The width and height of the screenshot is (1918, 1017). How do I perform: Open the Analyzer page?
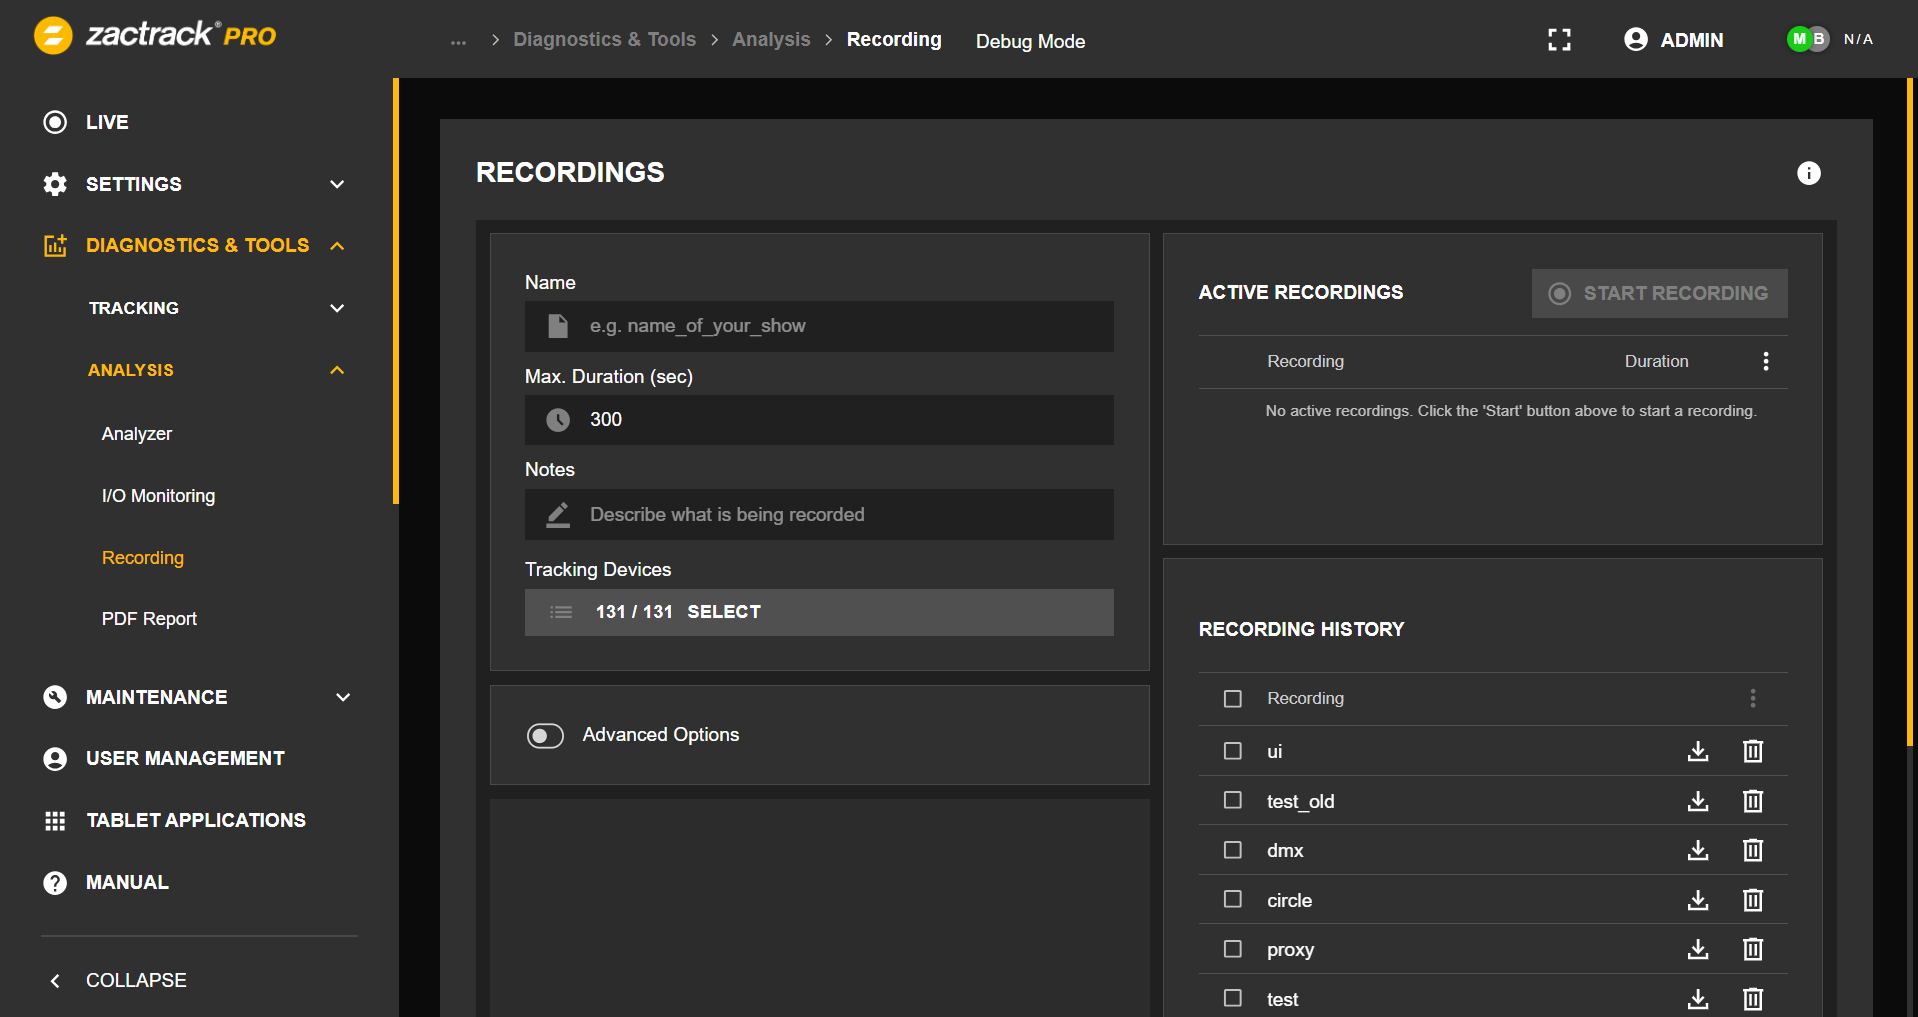(137, 434)
